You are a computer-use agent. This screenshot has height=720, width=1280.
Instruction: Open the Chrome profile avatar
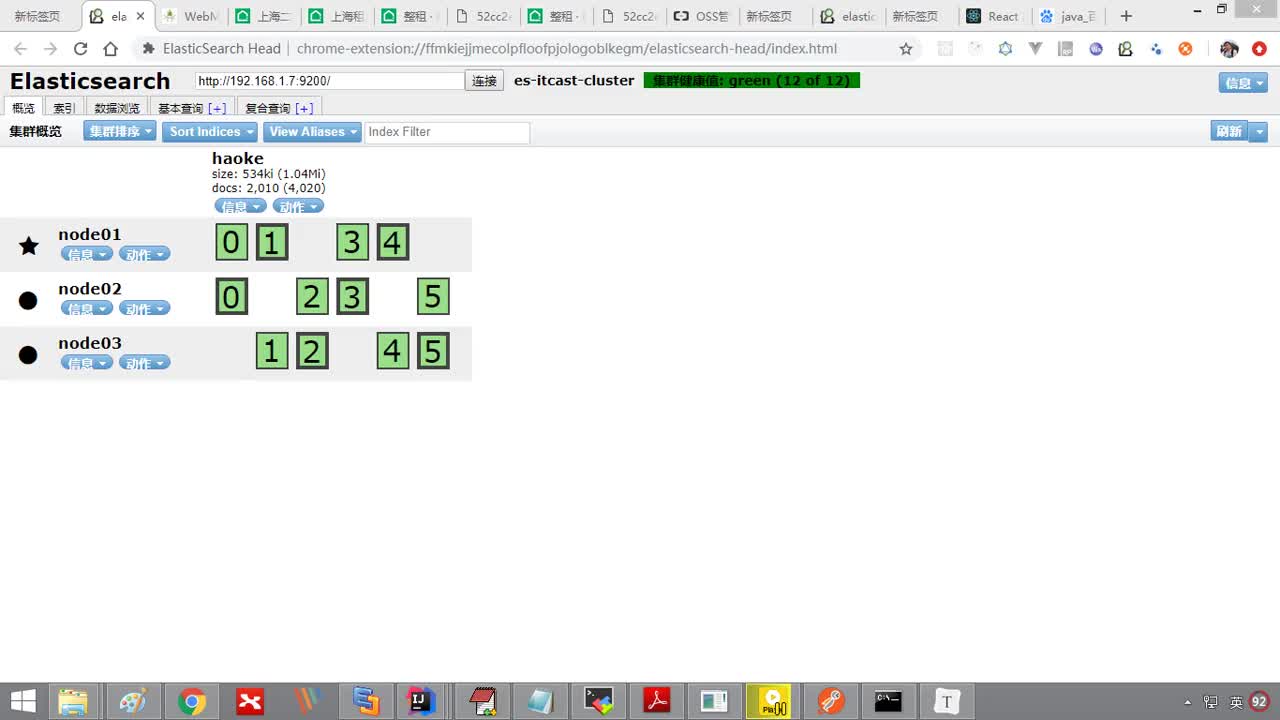1229,48
